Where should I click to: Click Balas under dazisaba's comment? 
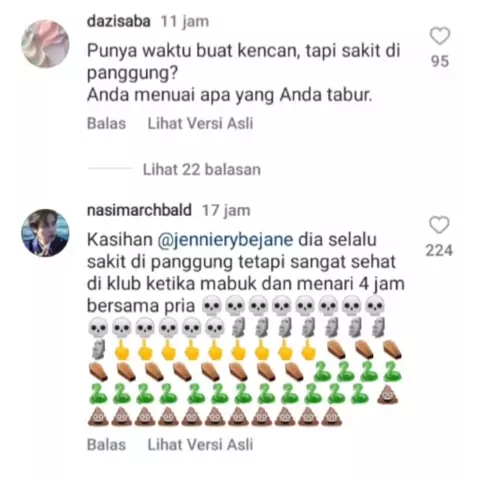pyautogui.click(x=106, y=123)
